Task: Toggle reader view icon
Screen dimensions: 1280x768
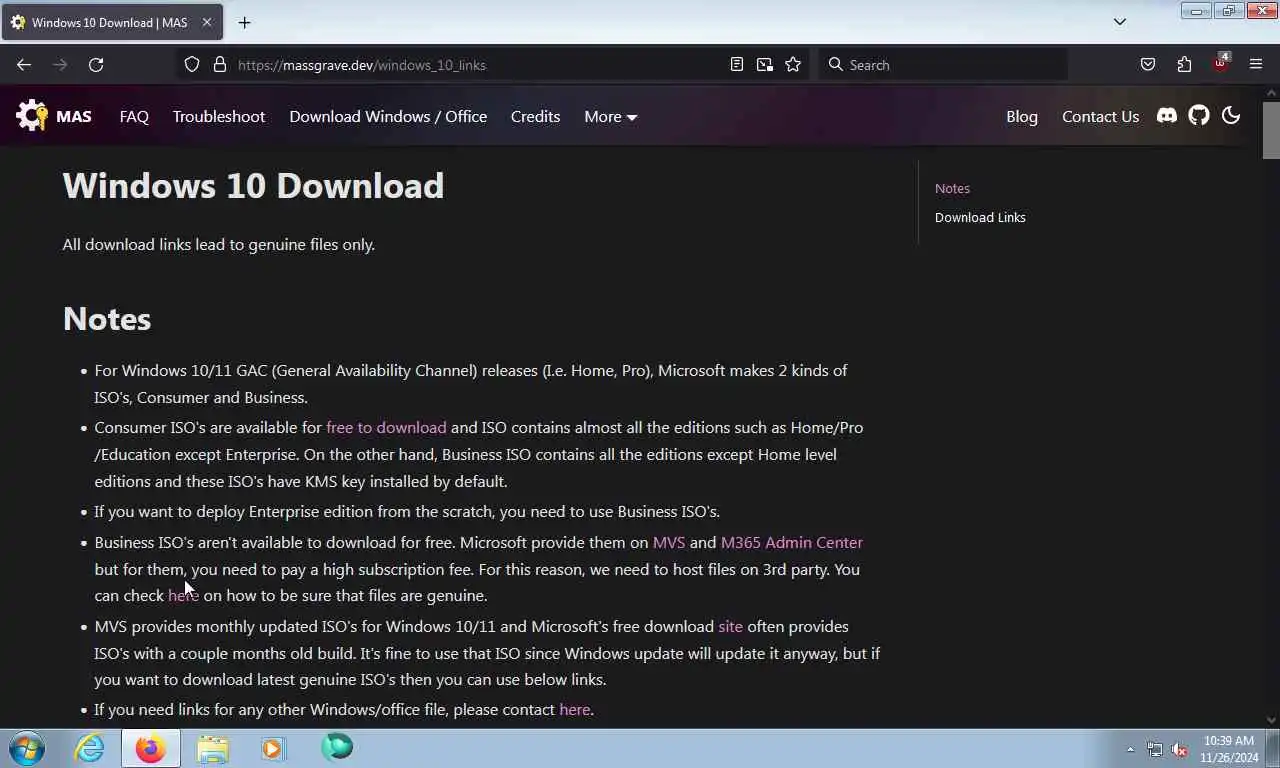Action: pos(737,65)
